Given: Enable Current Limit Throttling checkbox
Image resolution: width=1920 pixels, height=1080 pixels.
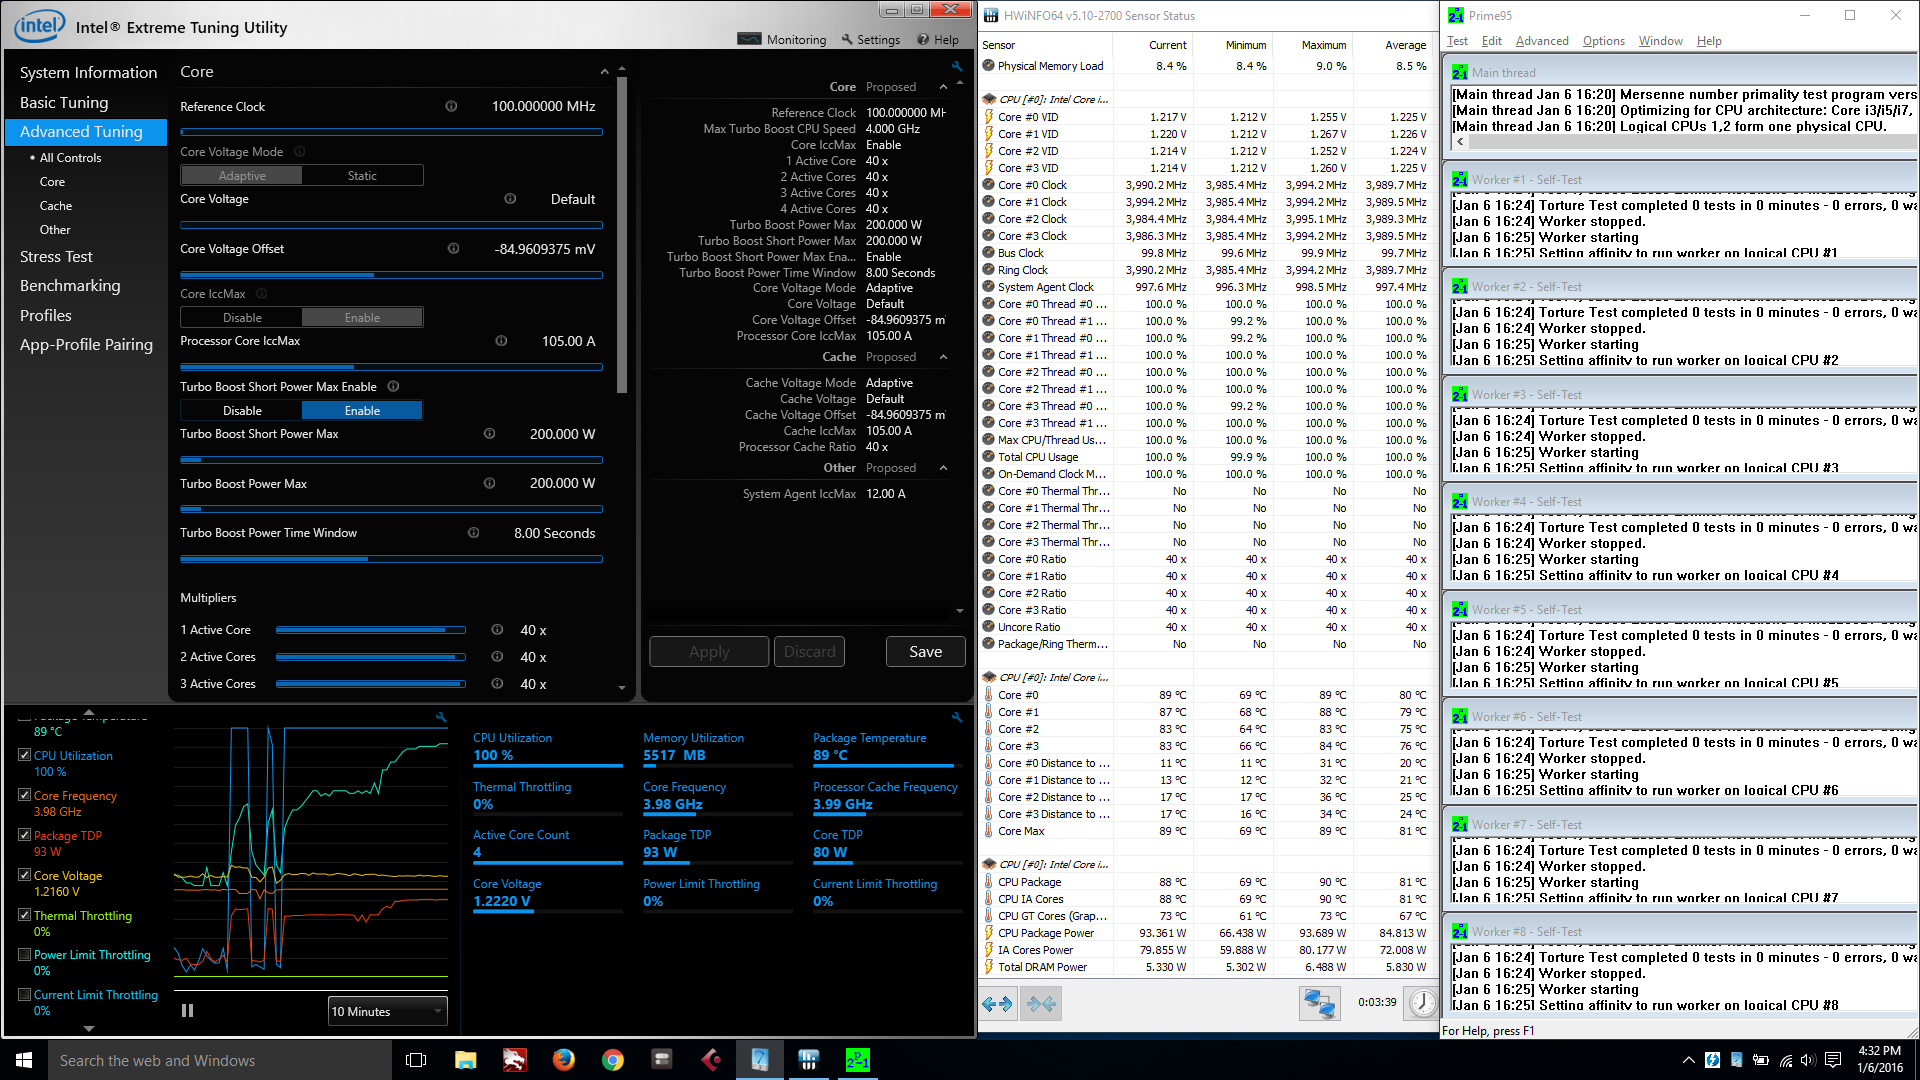Looking at the screenshot, I should pos(24,995).
